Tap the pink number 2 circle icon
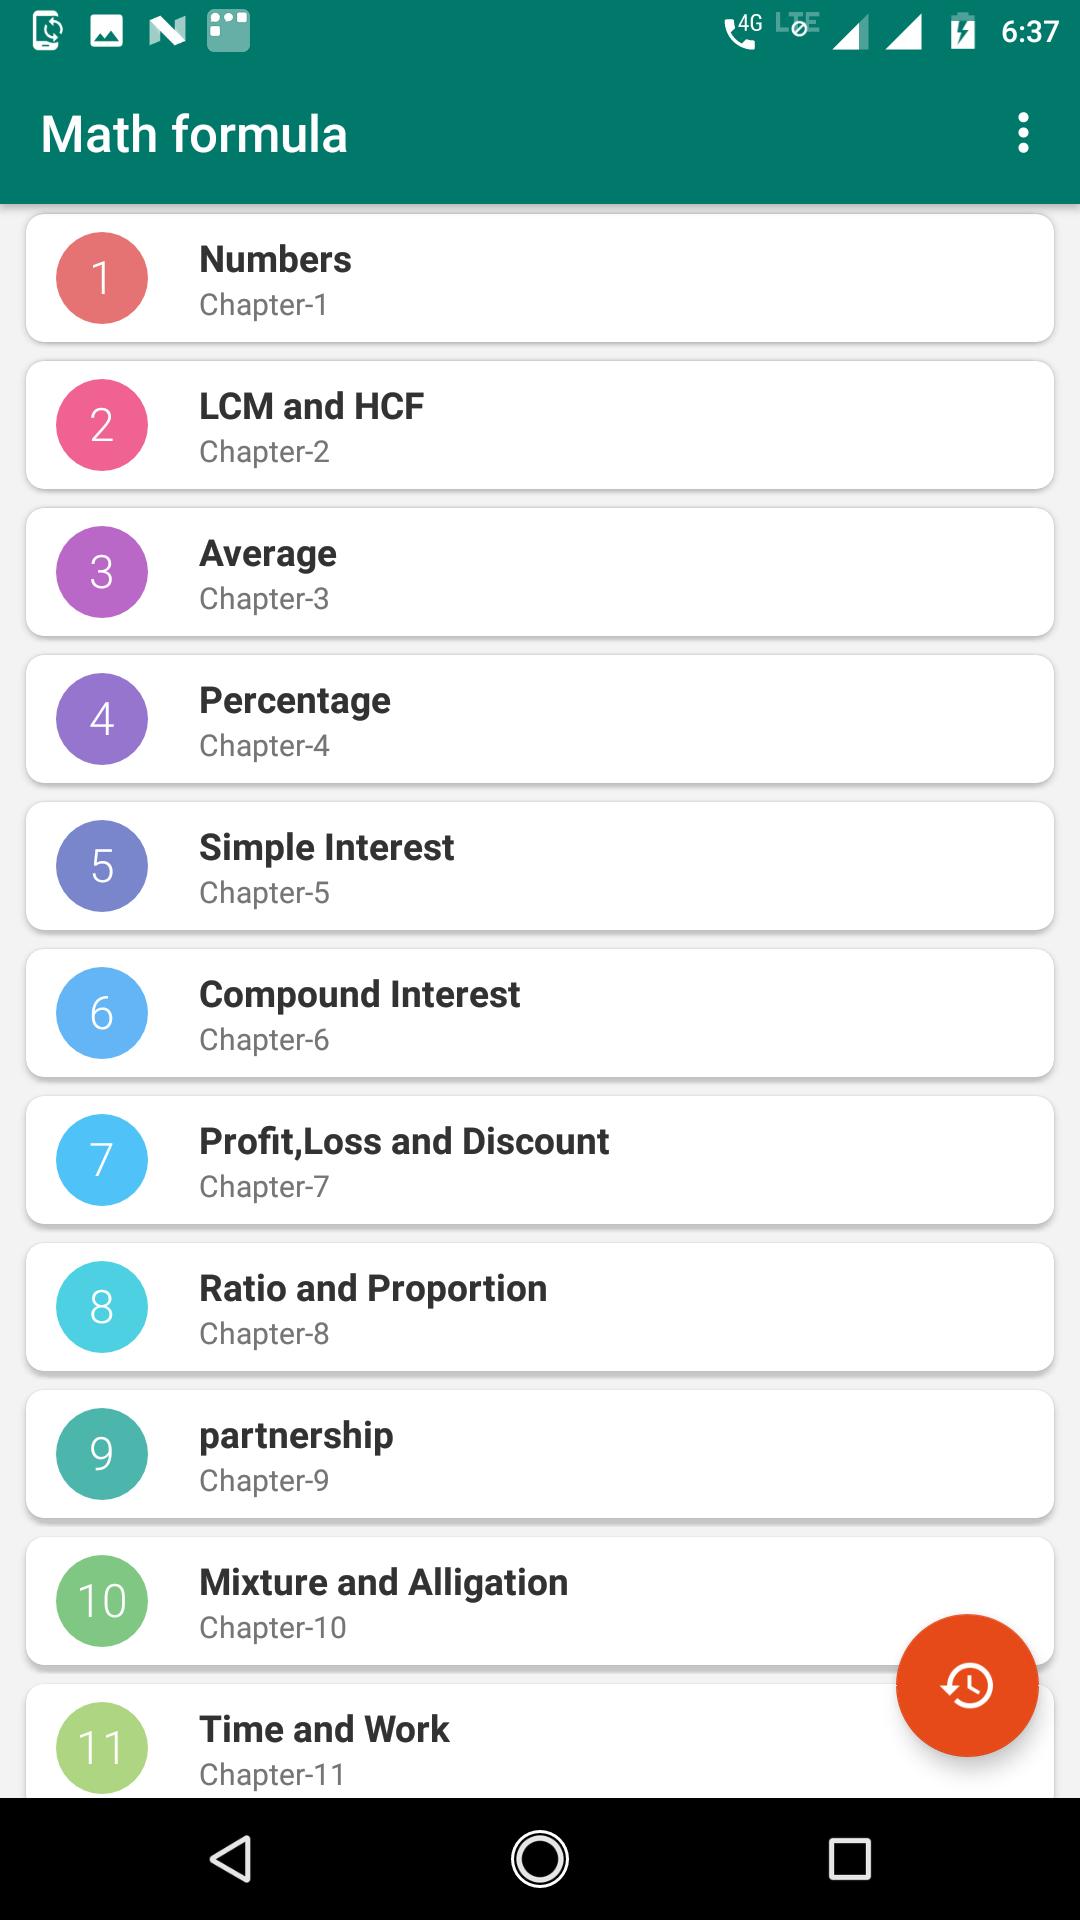 click(102, 425)
